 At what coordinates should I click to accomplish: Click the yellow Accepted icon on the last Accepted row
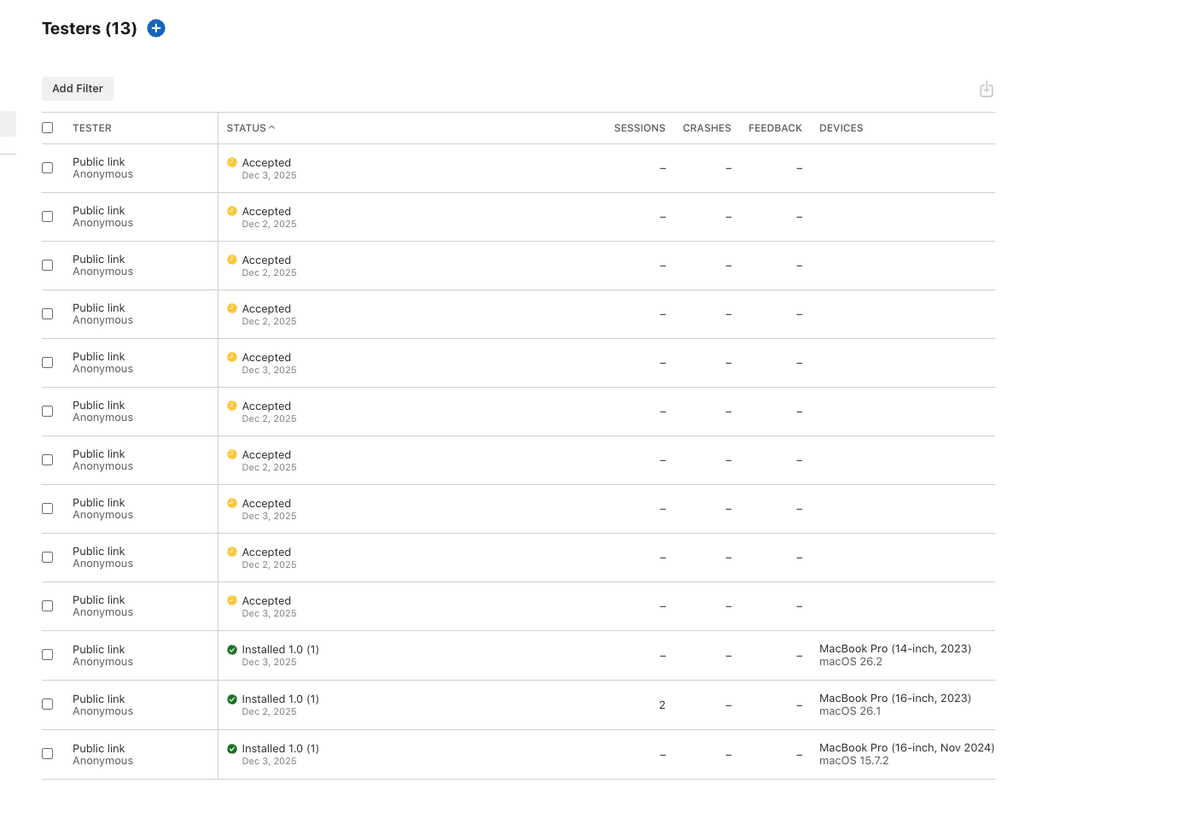232,600
